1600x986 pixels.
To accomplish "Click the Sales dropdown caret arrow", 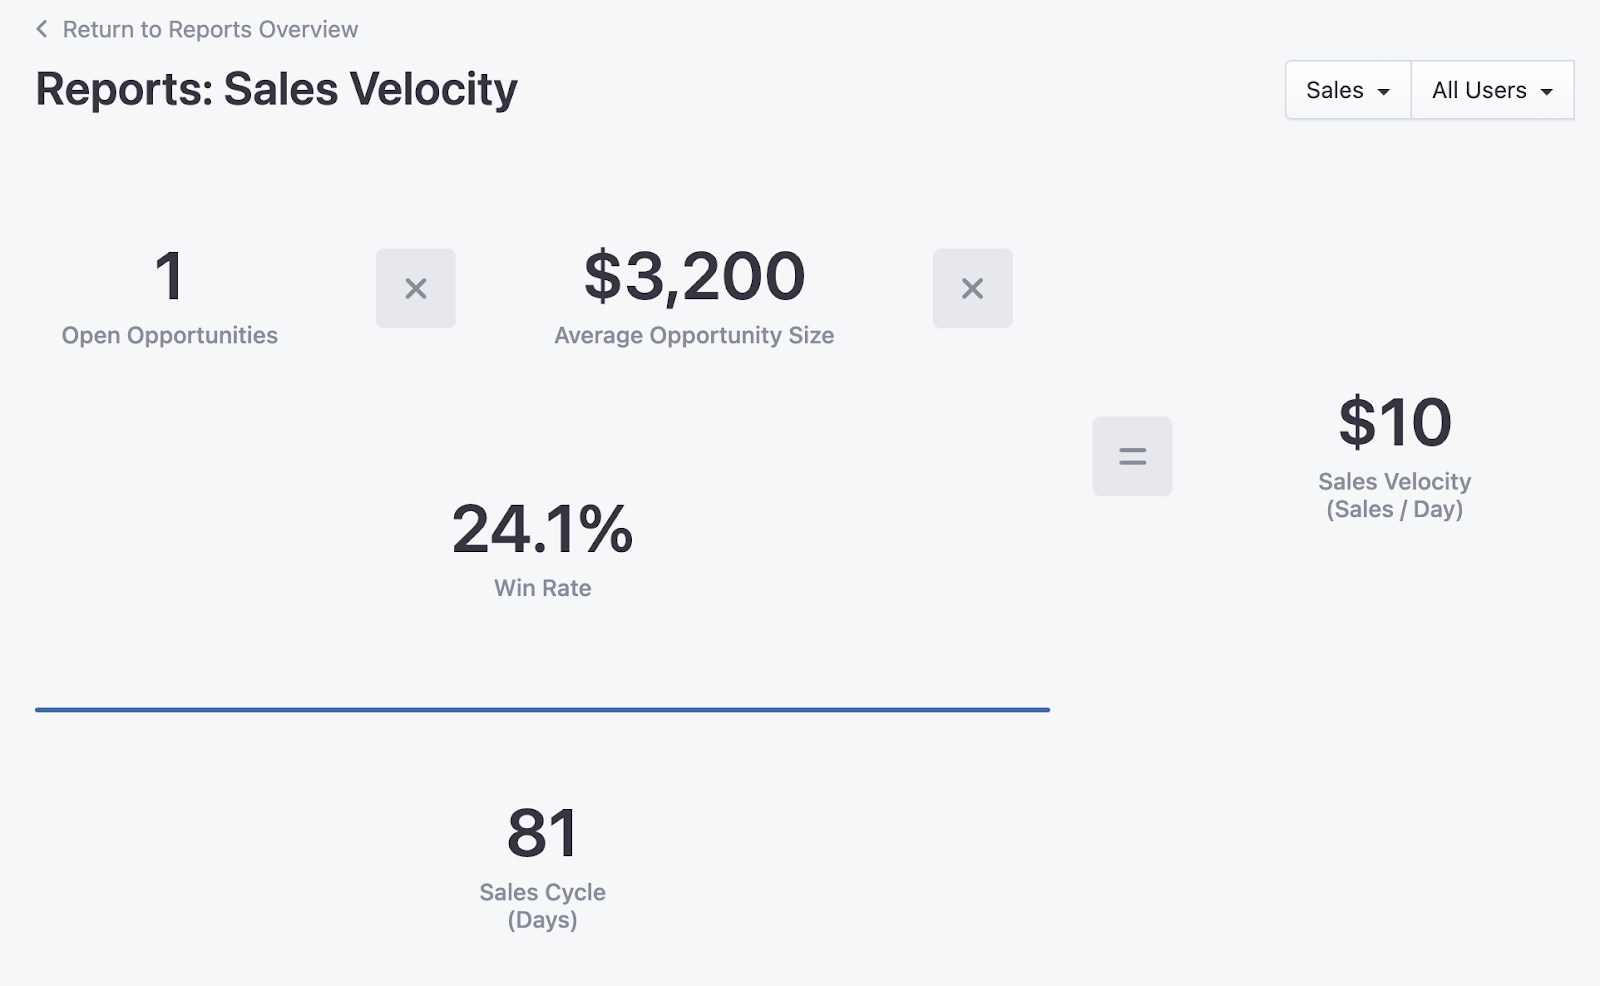I will 1384,92.
